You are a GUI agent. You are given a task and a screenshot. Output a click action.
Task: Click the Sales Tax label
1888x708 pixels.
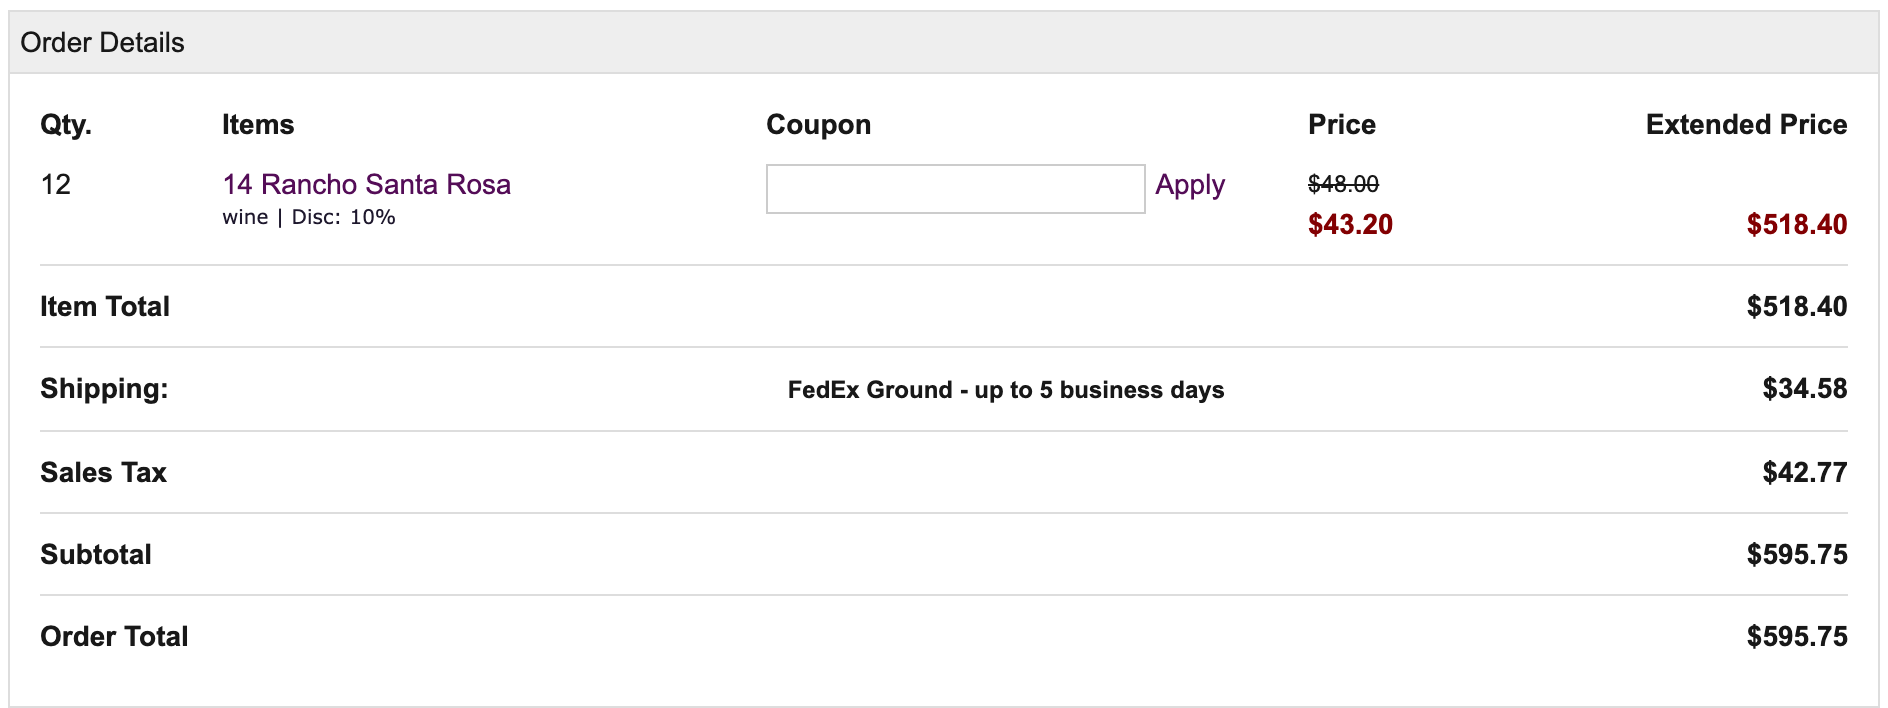pos(103,472)
